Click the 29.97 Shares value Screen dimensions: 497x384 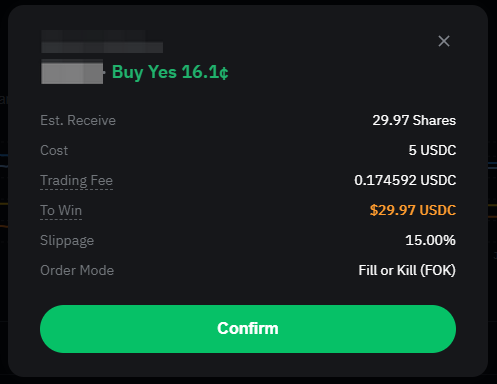point(414,120)
